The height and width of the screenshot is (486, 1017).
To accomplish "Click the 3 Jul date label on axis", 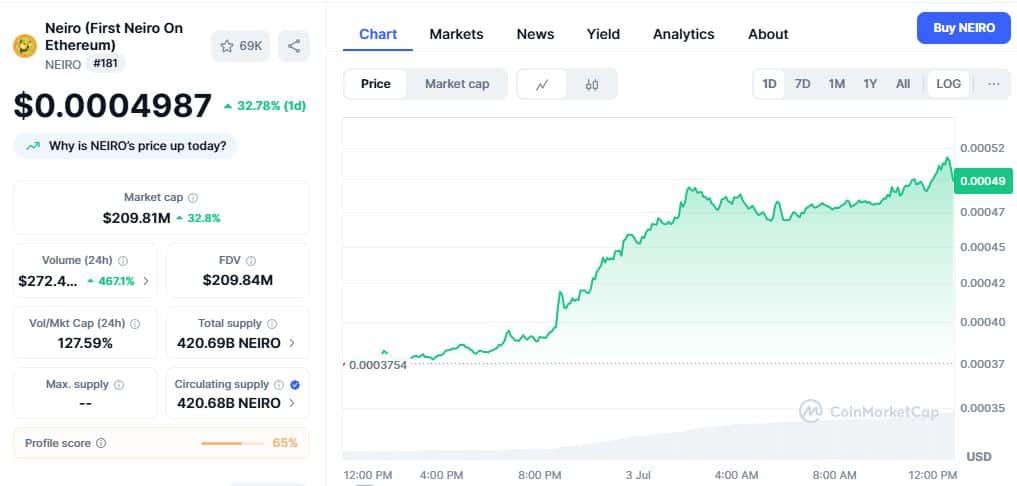I will pos(638,476).
